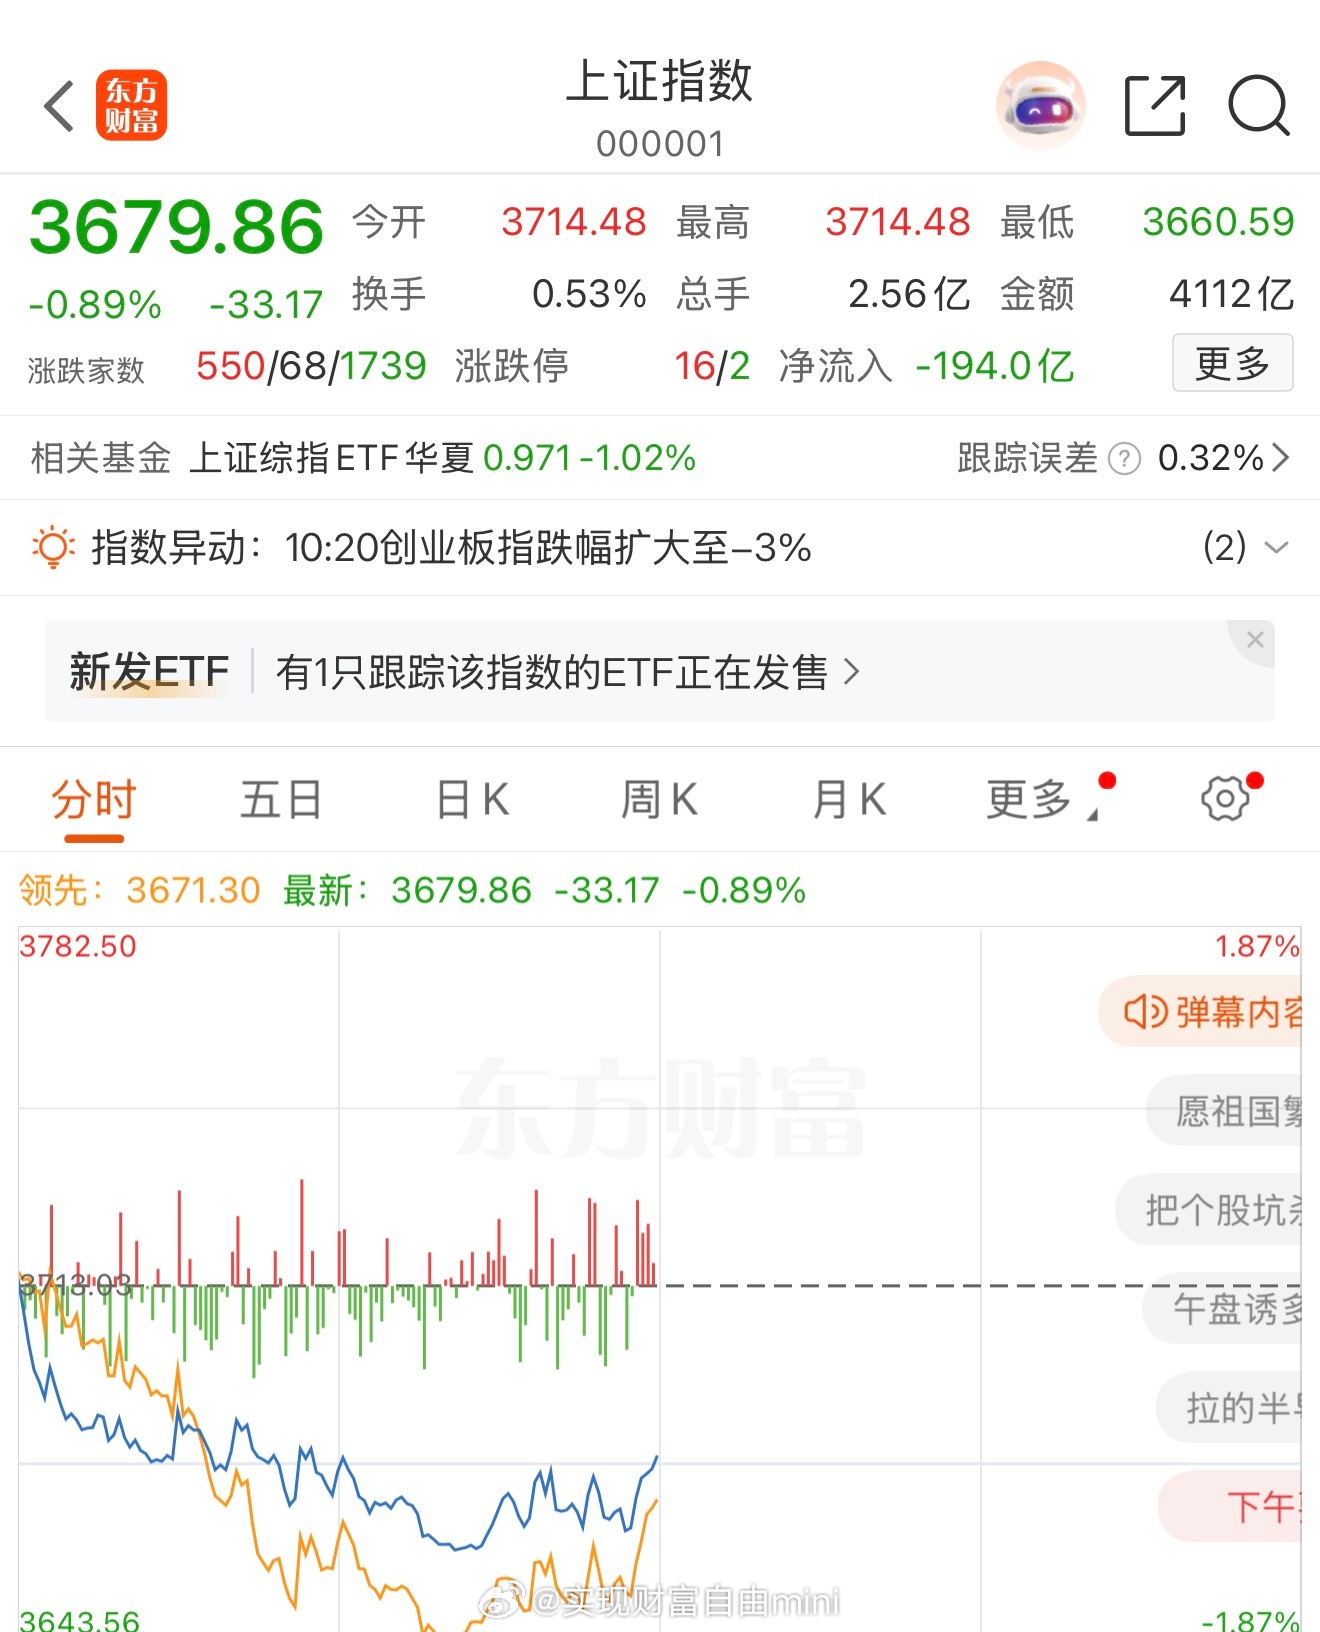Viewport: 1320px width, 1632px height.
Task: Switch to the 周K tab
Action: [x=659, y=800]
